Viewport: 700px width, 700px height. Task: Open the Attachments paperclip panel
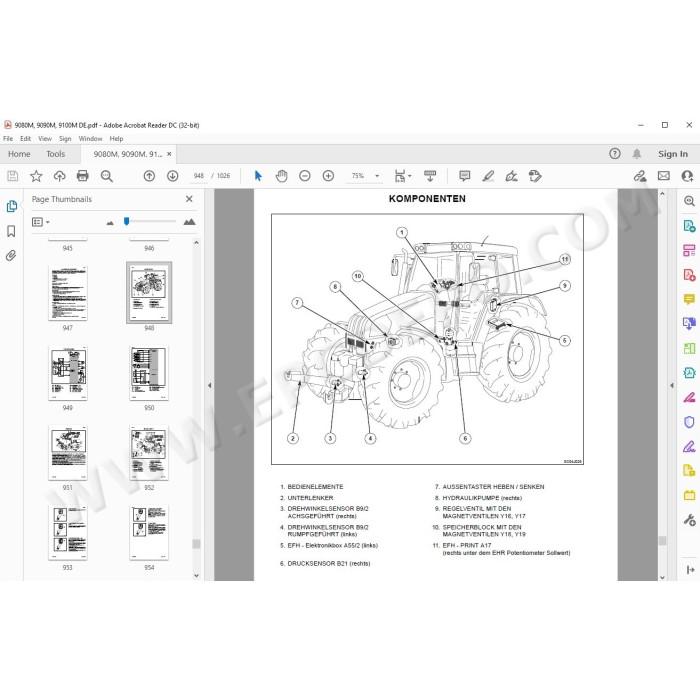pos(11,255)
